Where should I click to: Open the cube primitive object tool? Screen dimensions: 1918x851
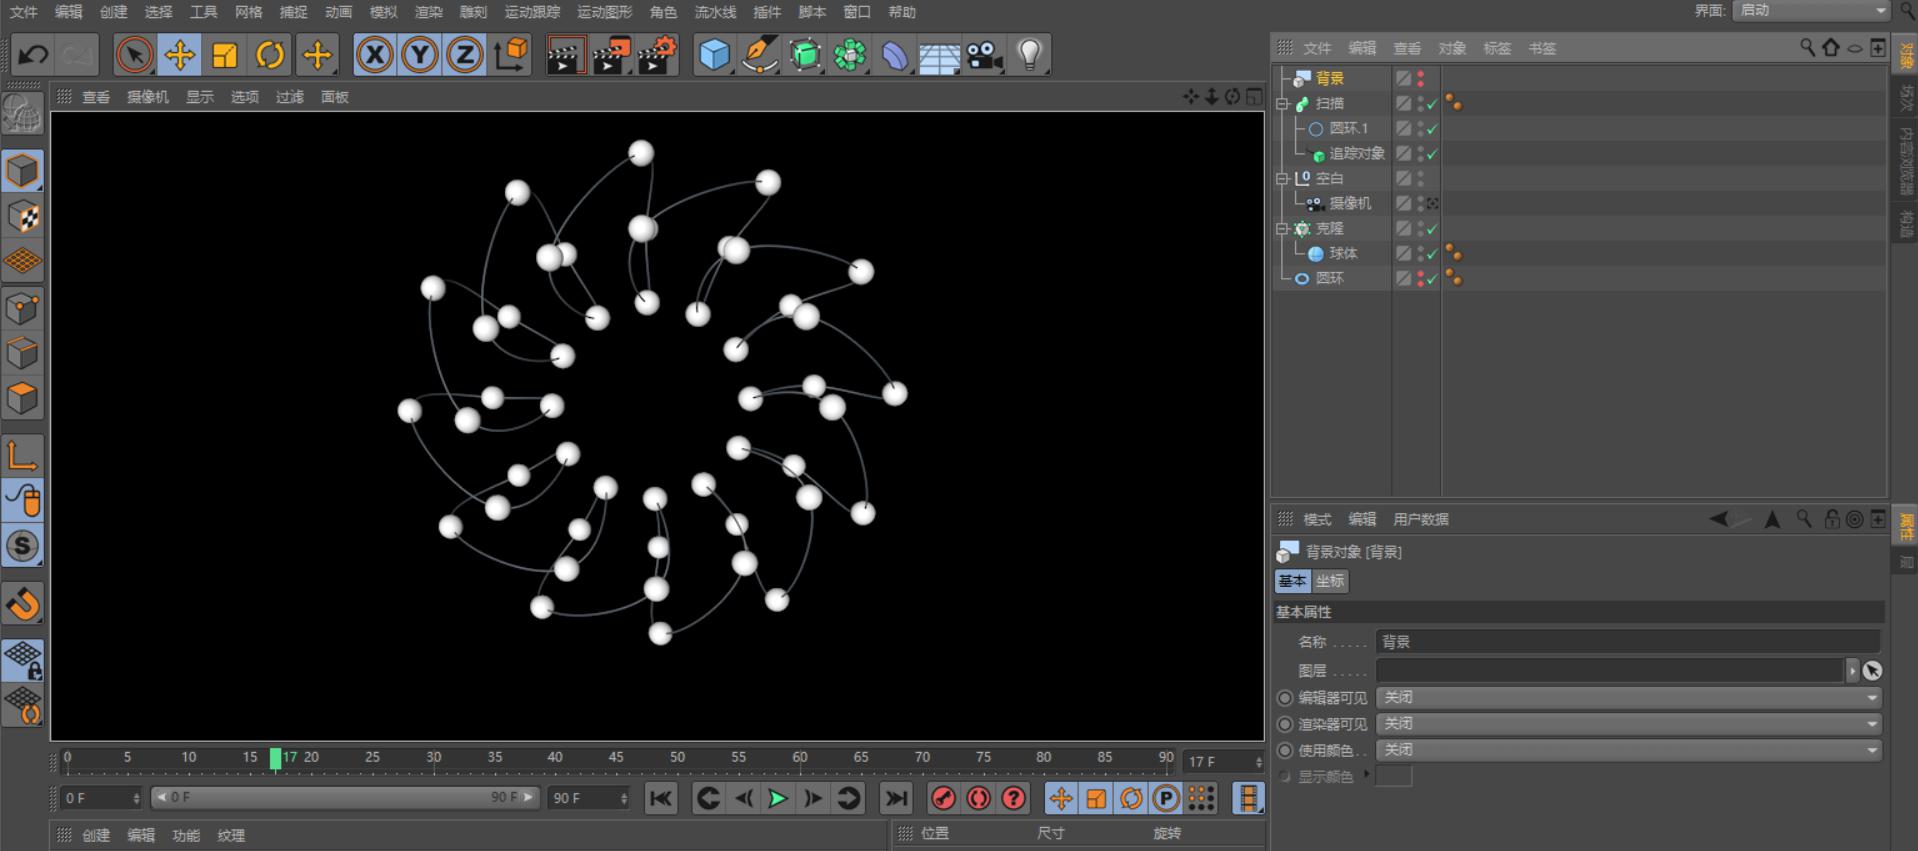tap(714, 55)
